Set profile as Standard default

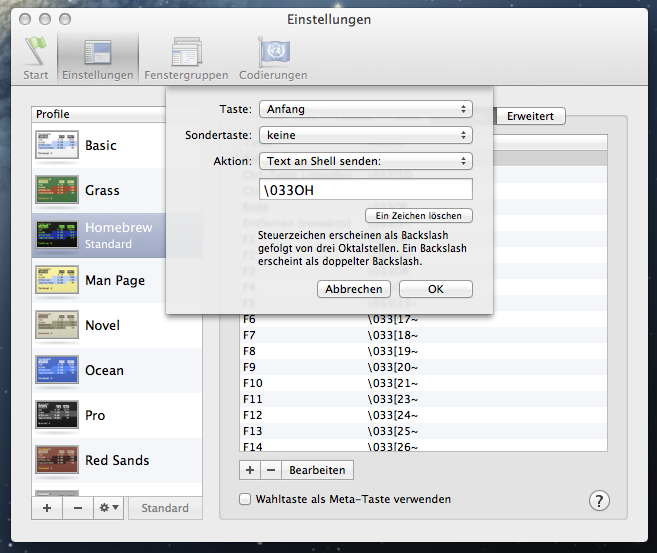(x=165, y=508)
